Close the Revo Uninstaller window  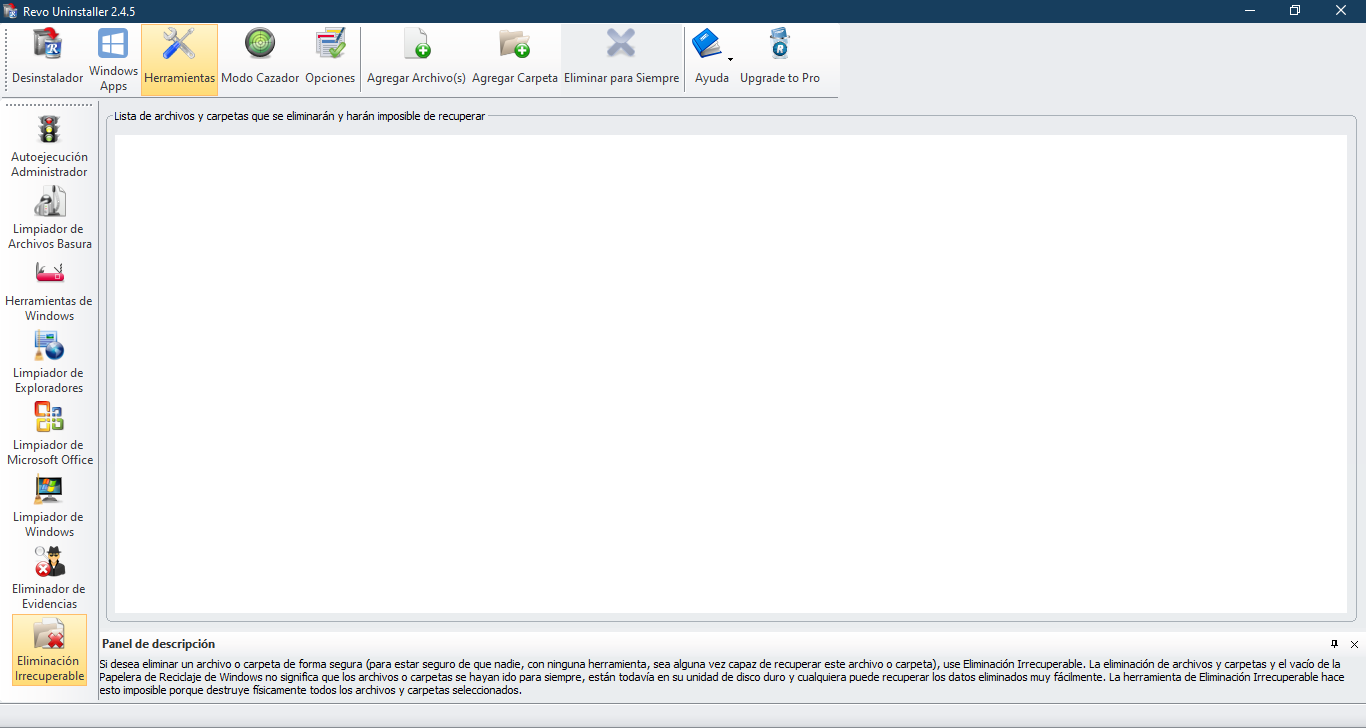1341,11
